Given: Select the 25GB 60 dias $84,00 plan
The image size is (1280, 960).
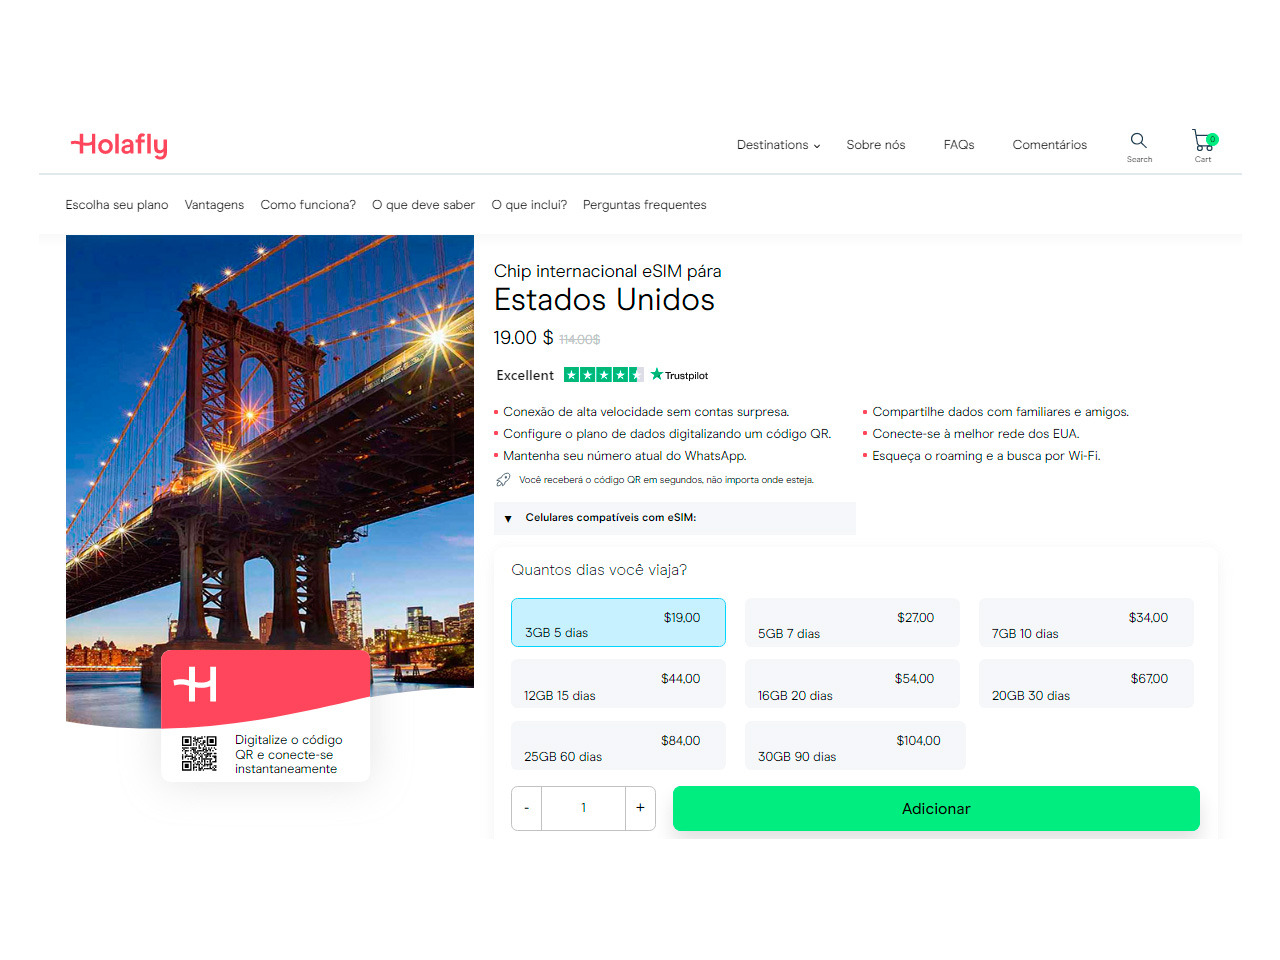Looking at the screenshot, I should pos(618,746).
